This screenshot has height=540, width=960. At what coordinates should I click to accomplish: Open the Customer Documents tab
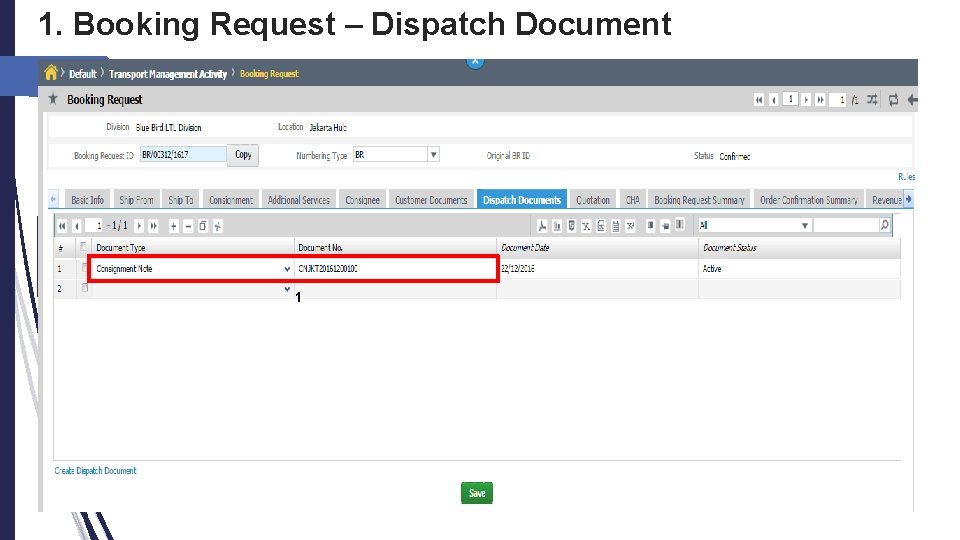(431, 200)
